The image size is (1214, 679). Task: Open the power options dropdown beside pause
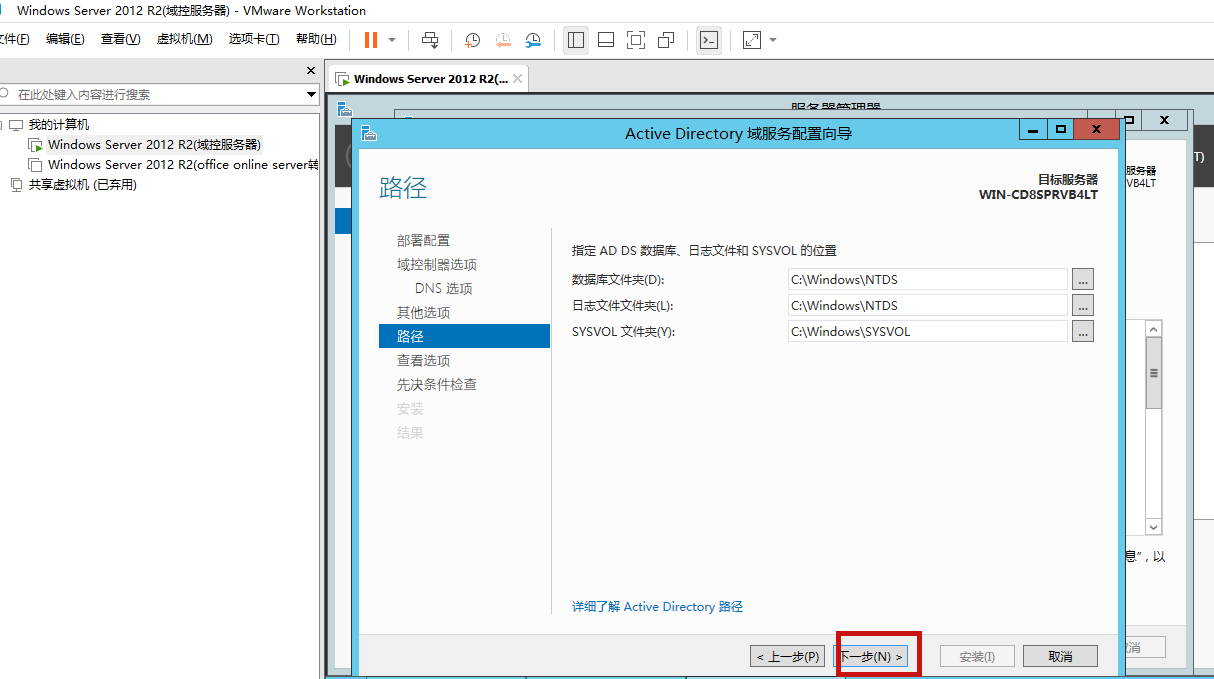pos(392,40)
